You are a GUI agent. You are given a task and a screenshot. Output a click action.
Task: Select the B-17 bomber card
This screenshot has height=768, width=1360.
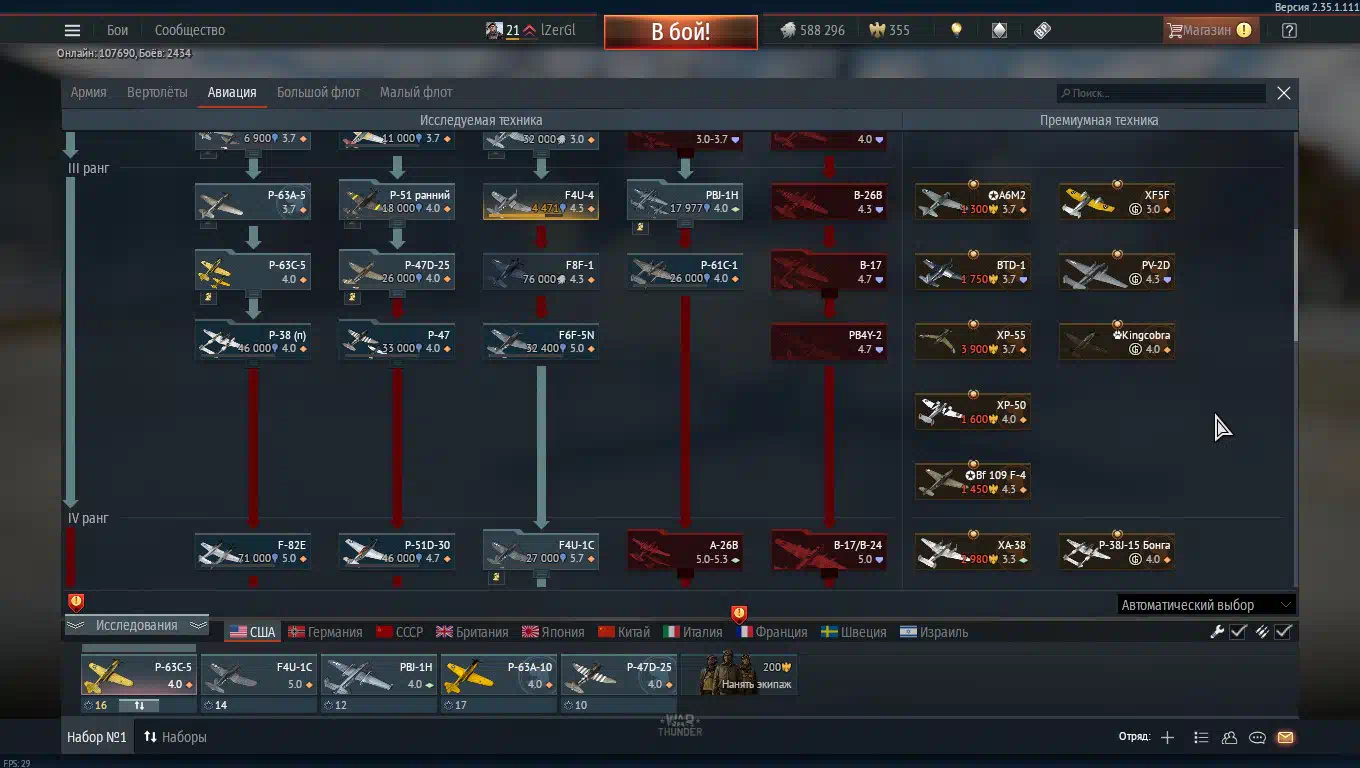point(829,272)
